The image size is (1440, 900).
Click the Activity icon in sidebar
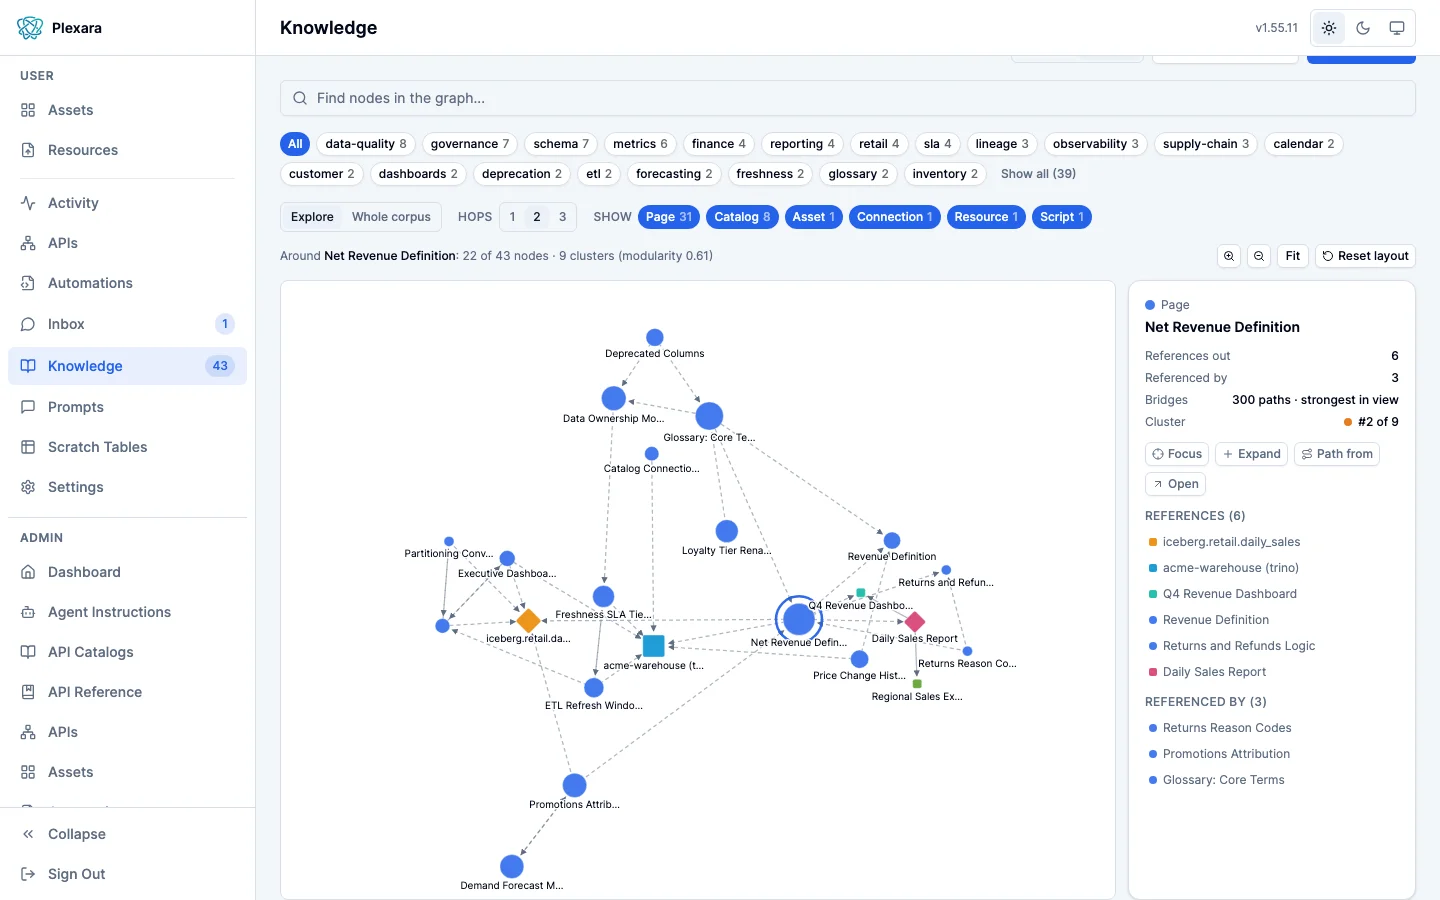(28, 203)
